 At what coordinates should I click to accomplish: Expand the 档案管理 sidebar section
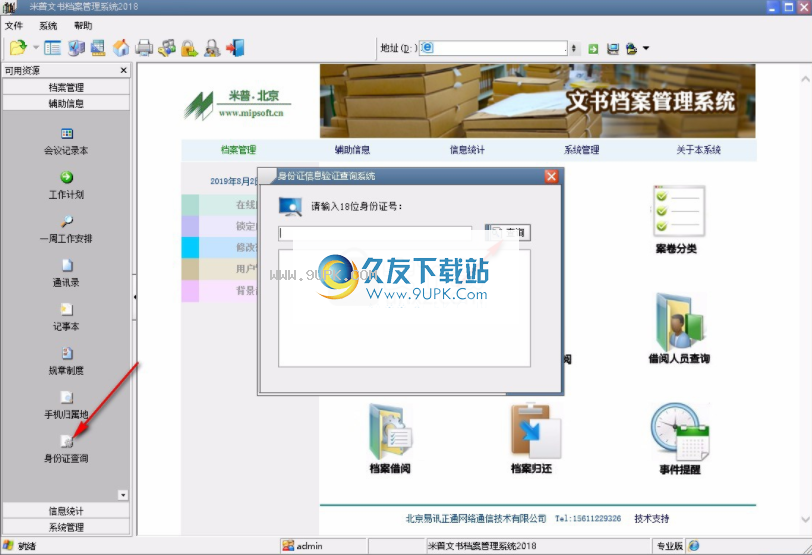pos(66,87)
